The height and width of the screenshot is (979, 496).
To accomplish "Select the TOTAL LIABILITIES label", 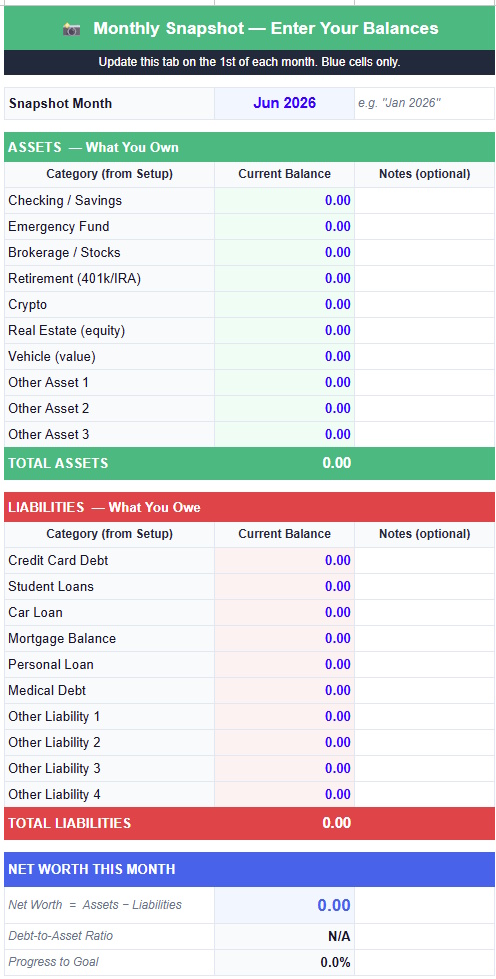I will pyautogui.click(x=69, y=823).
